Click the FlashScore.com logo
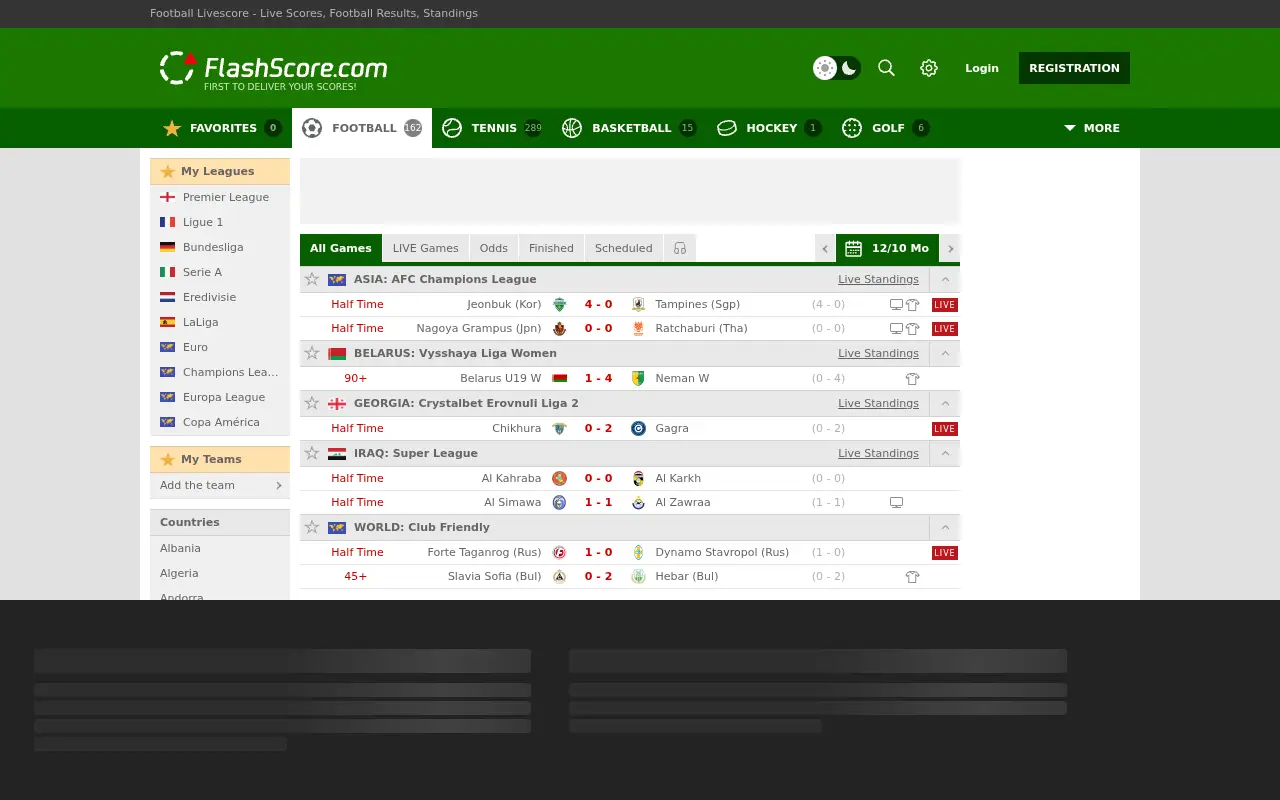 tap(273, 69)
